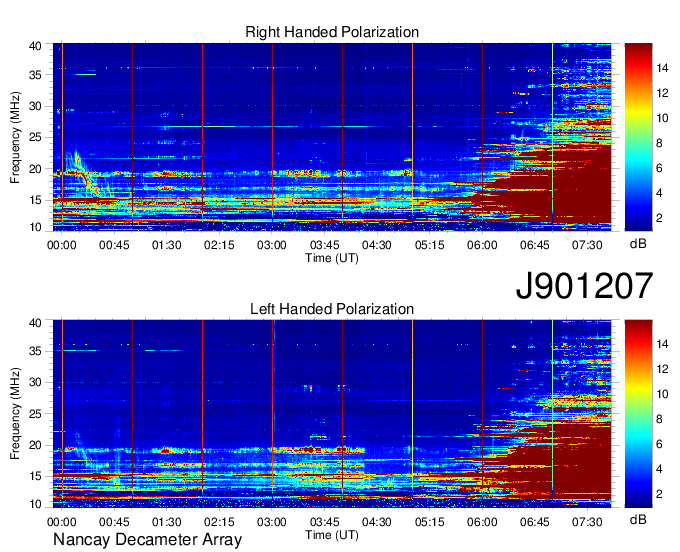The height and width of the screenshot is (552, 680).
Task: Click the Frequency (MHz) axis label of Left Handed plot
Action: [x=15, y=414]
